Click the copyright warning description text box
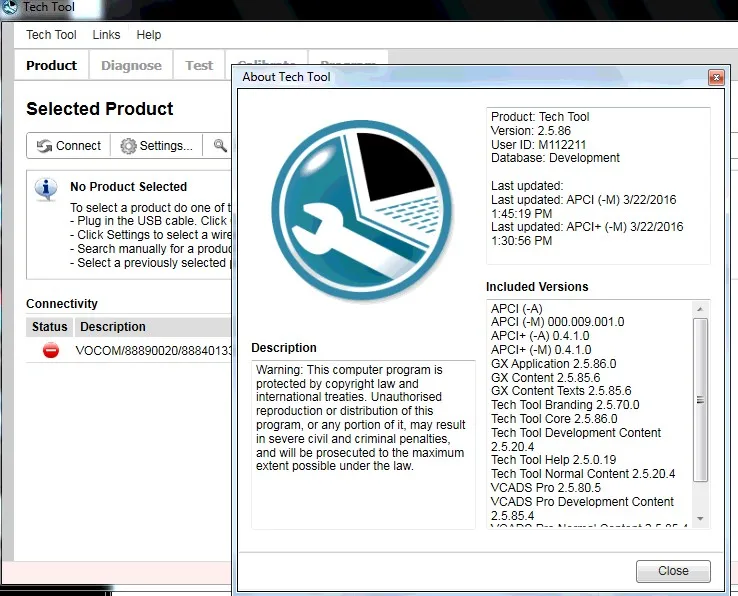This screenshot has width=738, height=596. (363, 445)
